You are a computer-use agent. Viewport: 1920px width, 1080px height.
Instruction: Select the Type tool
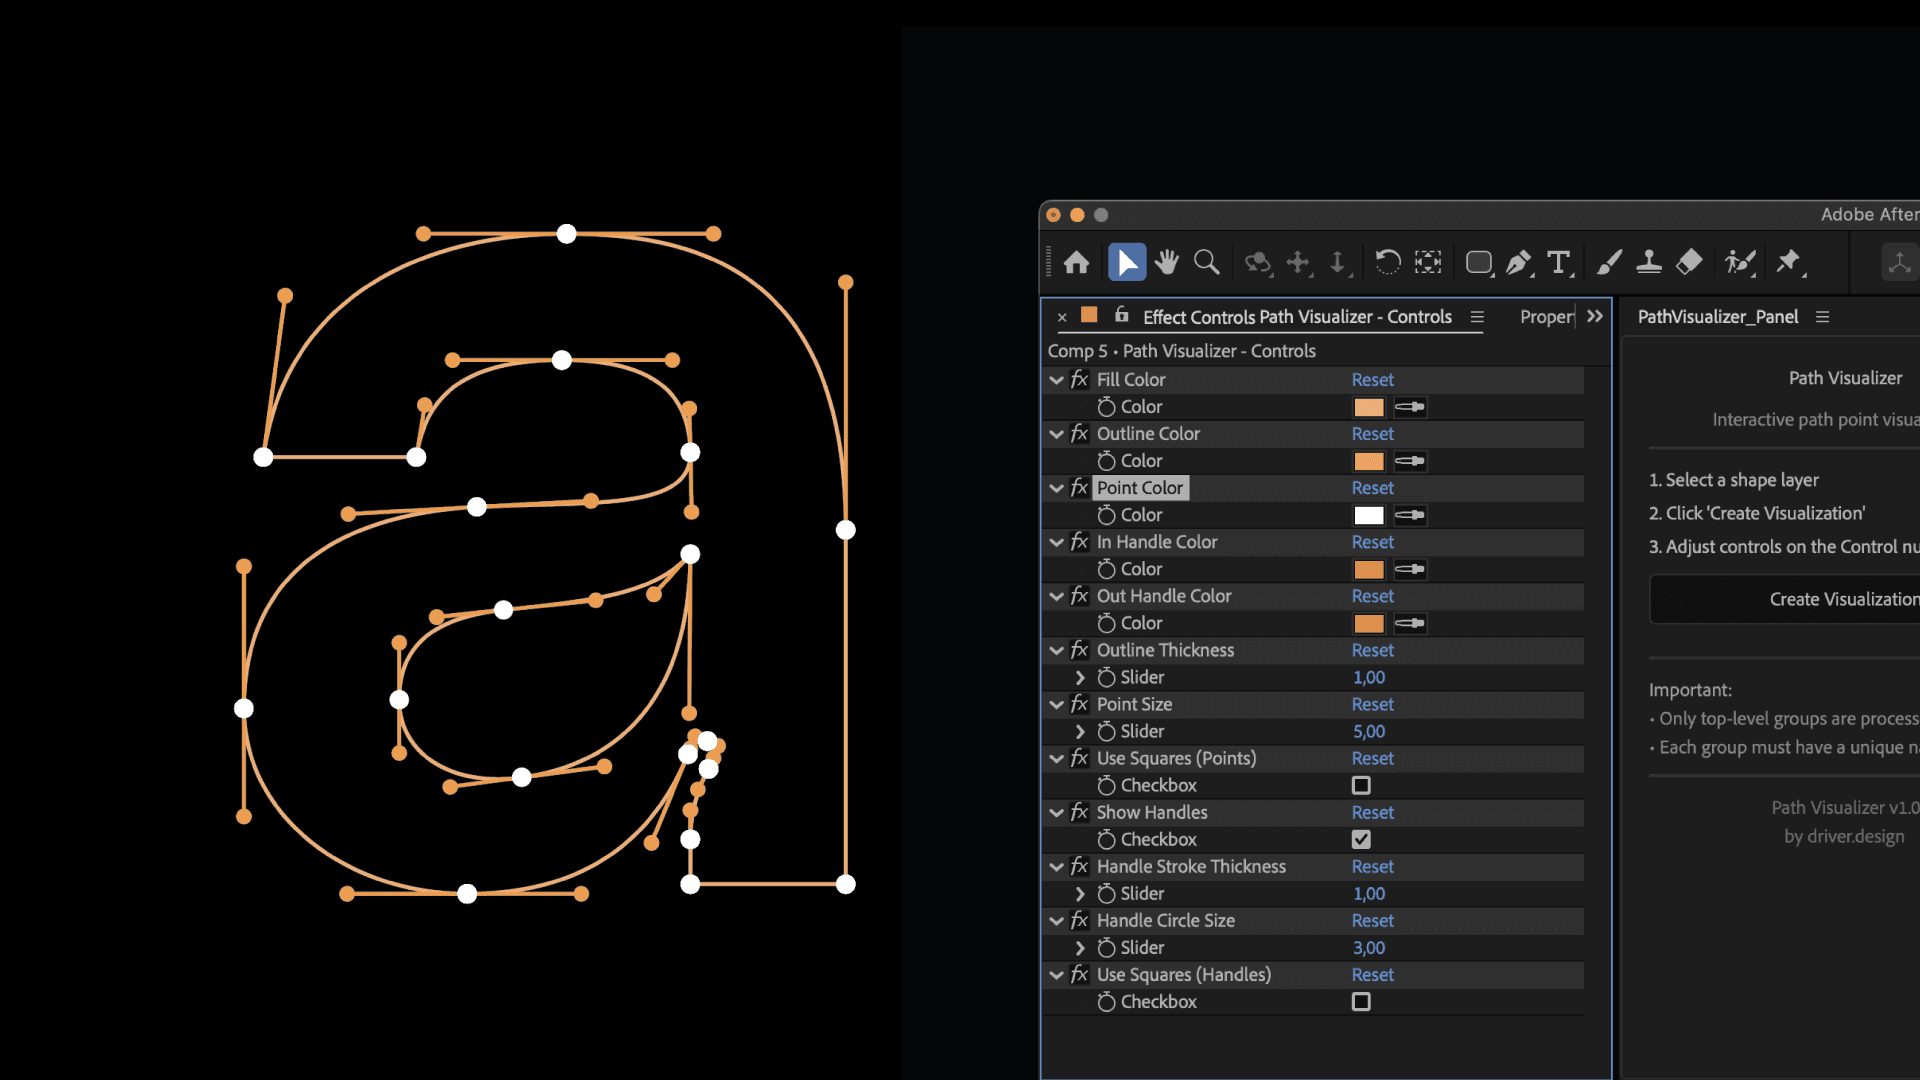point(1558,263)
